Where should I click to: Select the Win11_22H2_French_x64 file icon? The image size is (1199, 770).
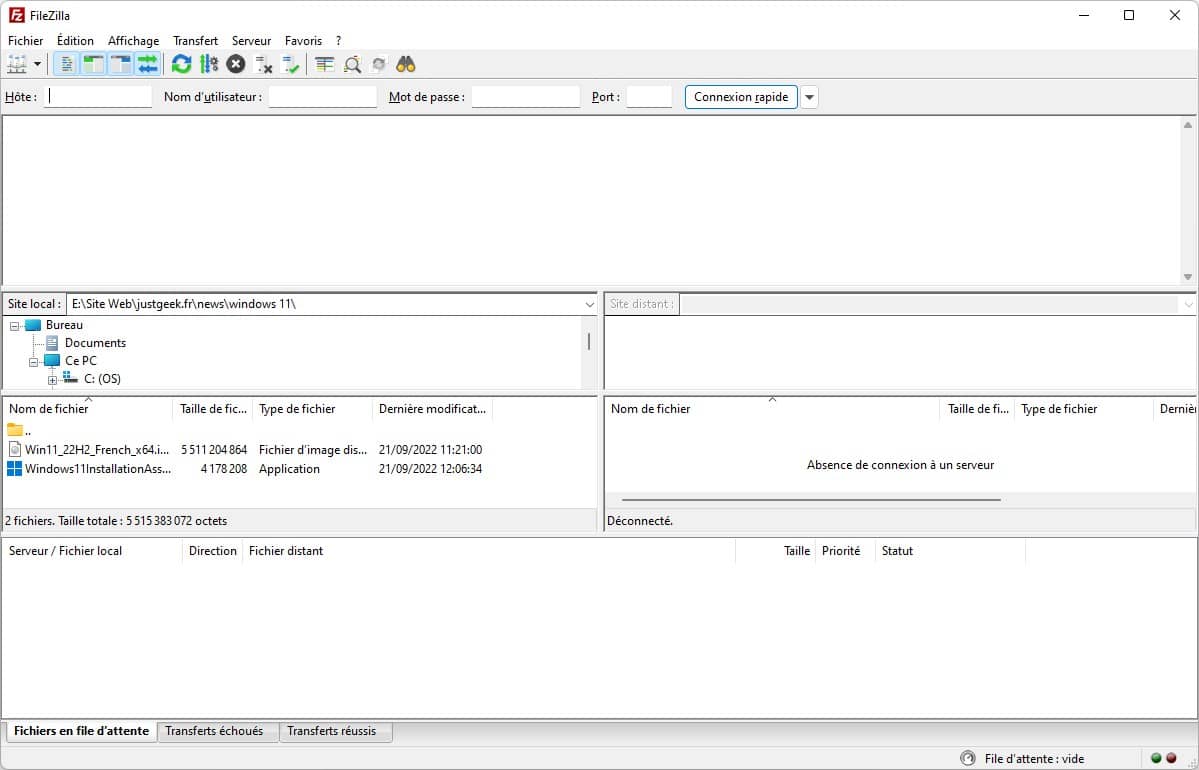pos(15,450)
